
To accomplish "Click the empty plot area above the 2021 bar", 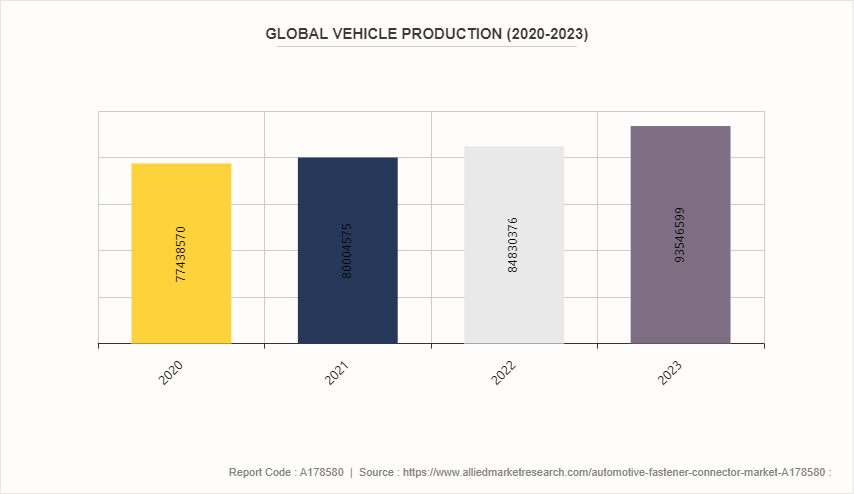I will pos(347,134).
